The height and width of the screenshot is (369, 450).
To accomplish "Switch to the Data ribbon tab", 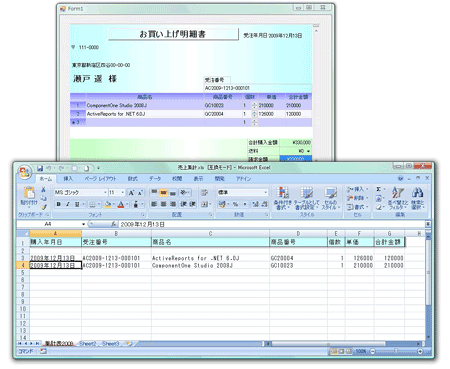I will tap(155, 179).
